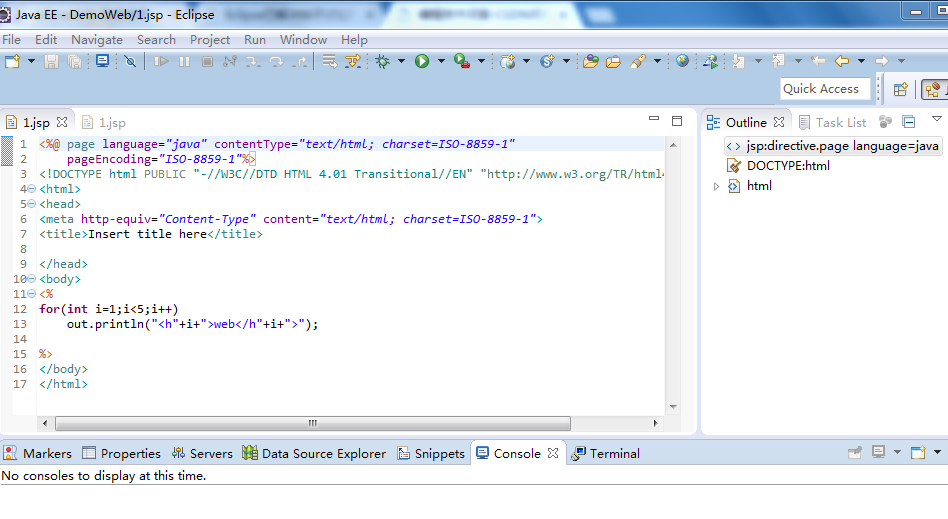Open the Back history dropdown arrow
The width and height of the screenshot is (948, 519).
coord(861,61)
